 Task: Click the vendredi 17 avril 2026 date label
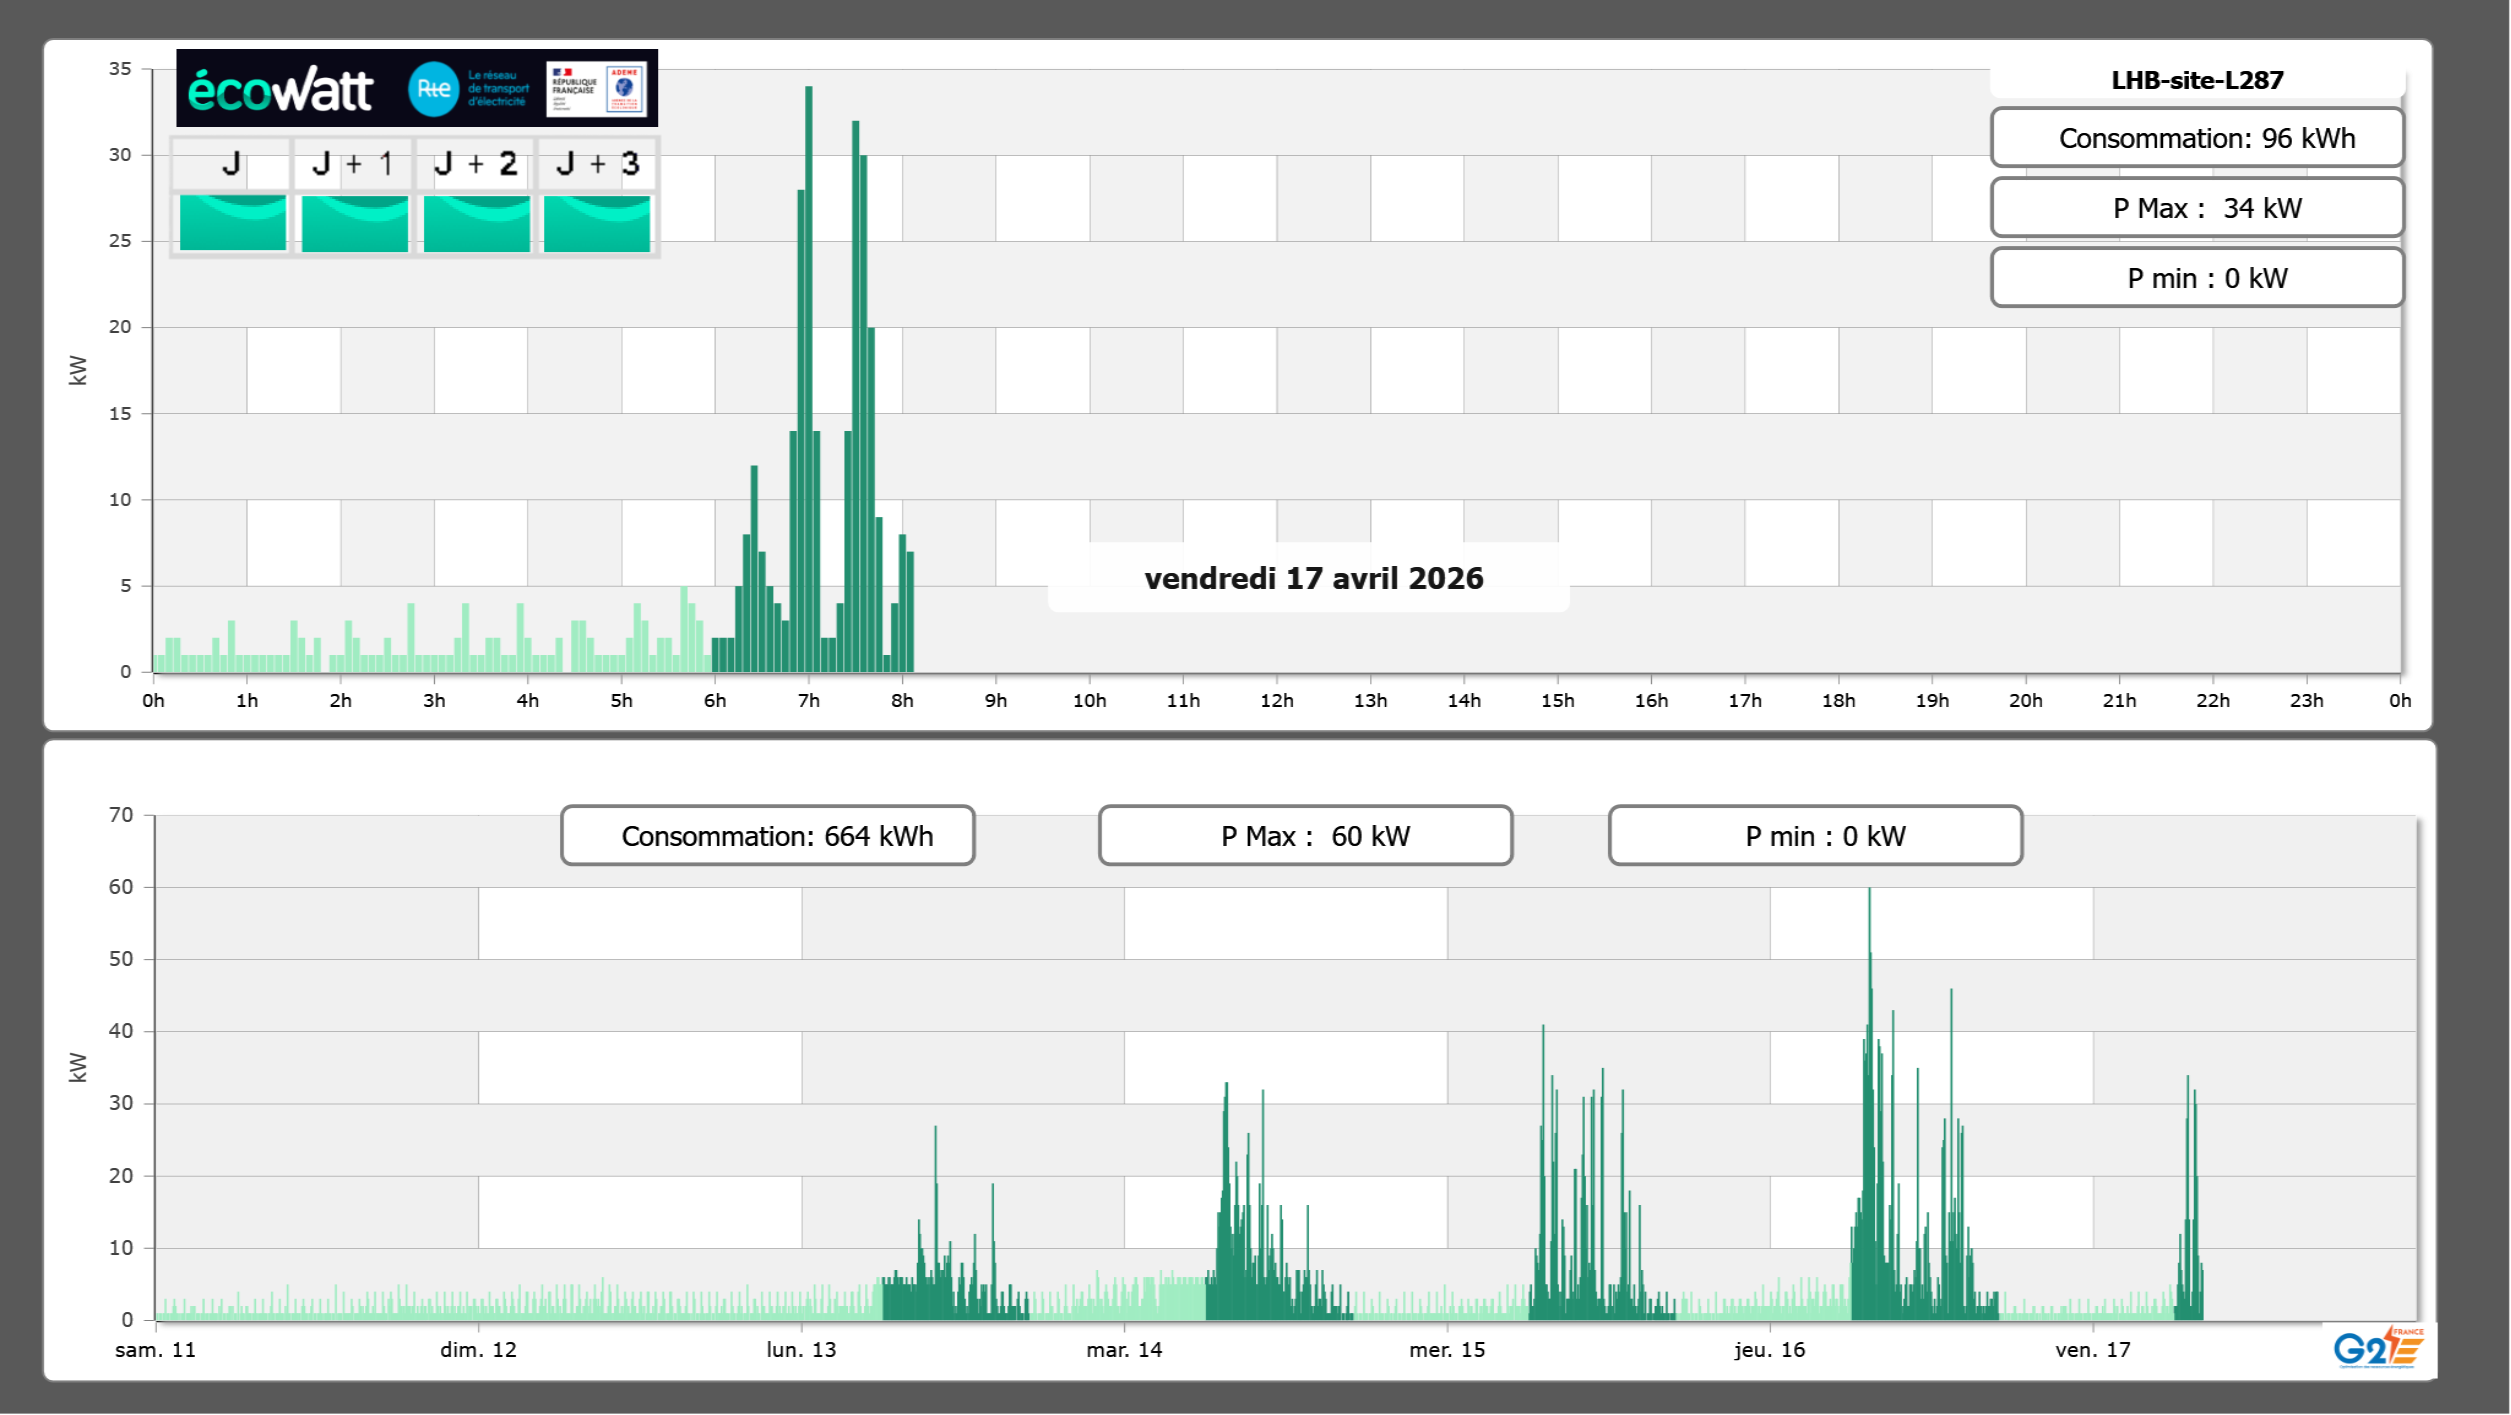tap(1312, 578)
